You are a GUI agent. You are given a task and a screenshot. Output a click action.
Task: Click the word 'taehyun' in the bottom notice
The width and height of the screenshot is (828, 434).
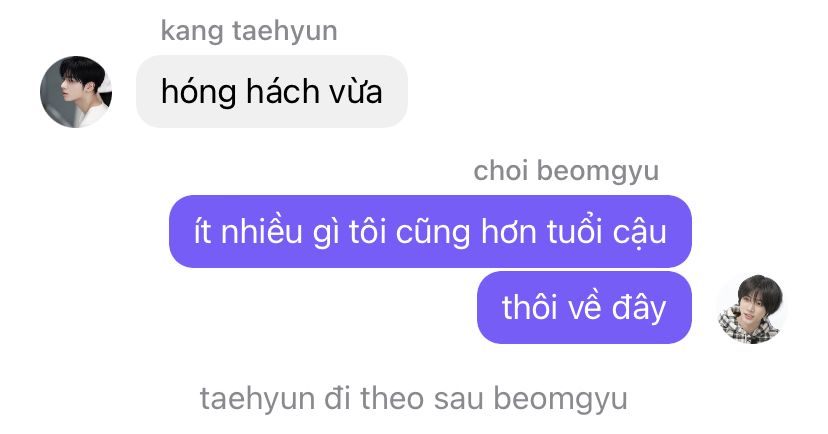click(257, 399)
